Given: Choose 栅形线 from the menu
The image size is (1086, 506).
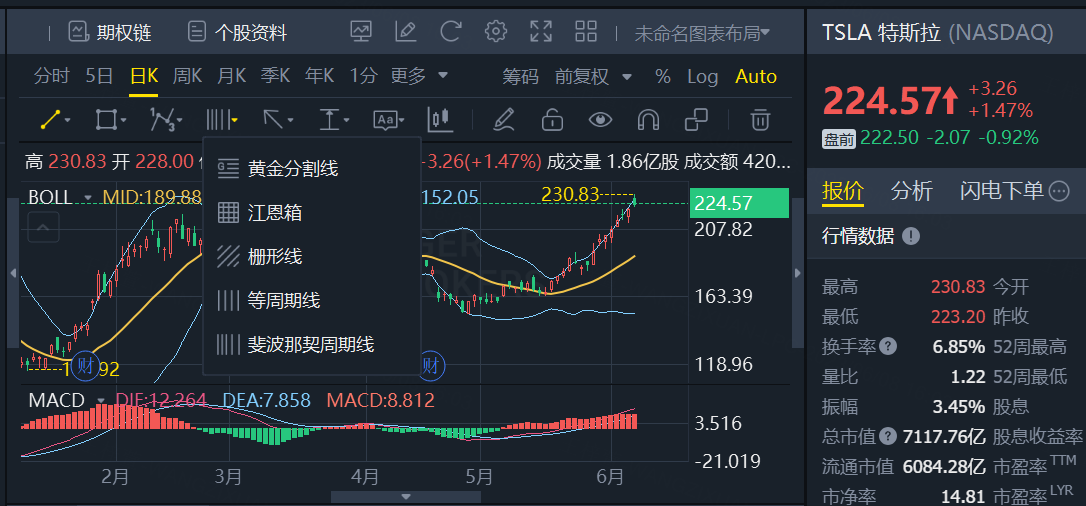Looking at the screenshot, I should pos(312,257).
